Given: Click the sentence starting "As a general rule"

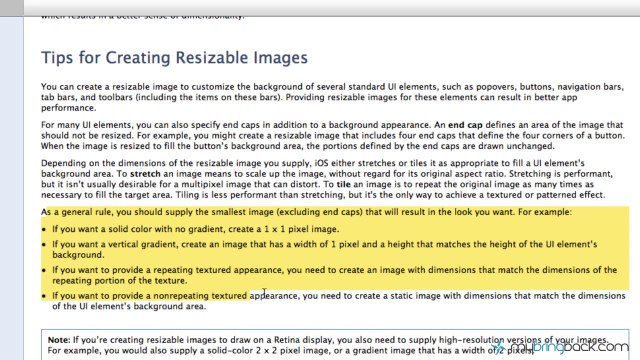Looking at the screenshot, I should pyautogui.click(x=306, y=212).
